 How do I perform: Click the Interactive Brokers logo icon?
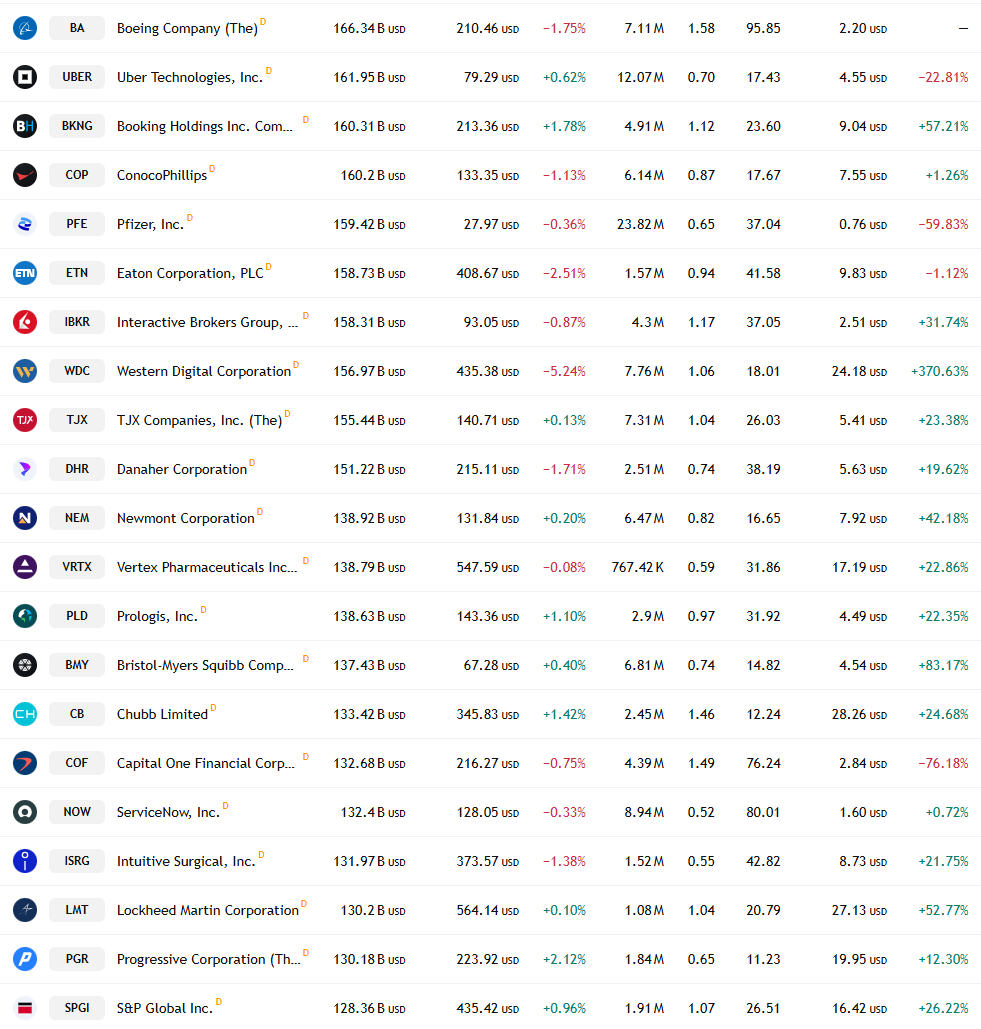click(25, 322)
